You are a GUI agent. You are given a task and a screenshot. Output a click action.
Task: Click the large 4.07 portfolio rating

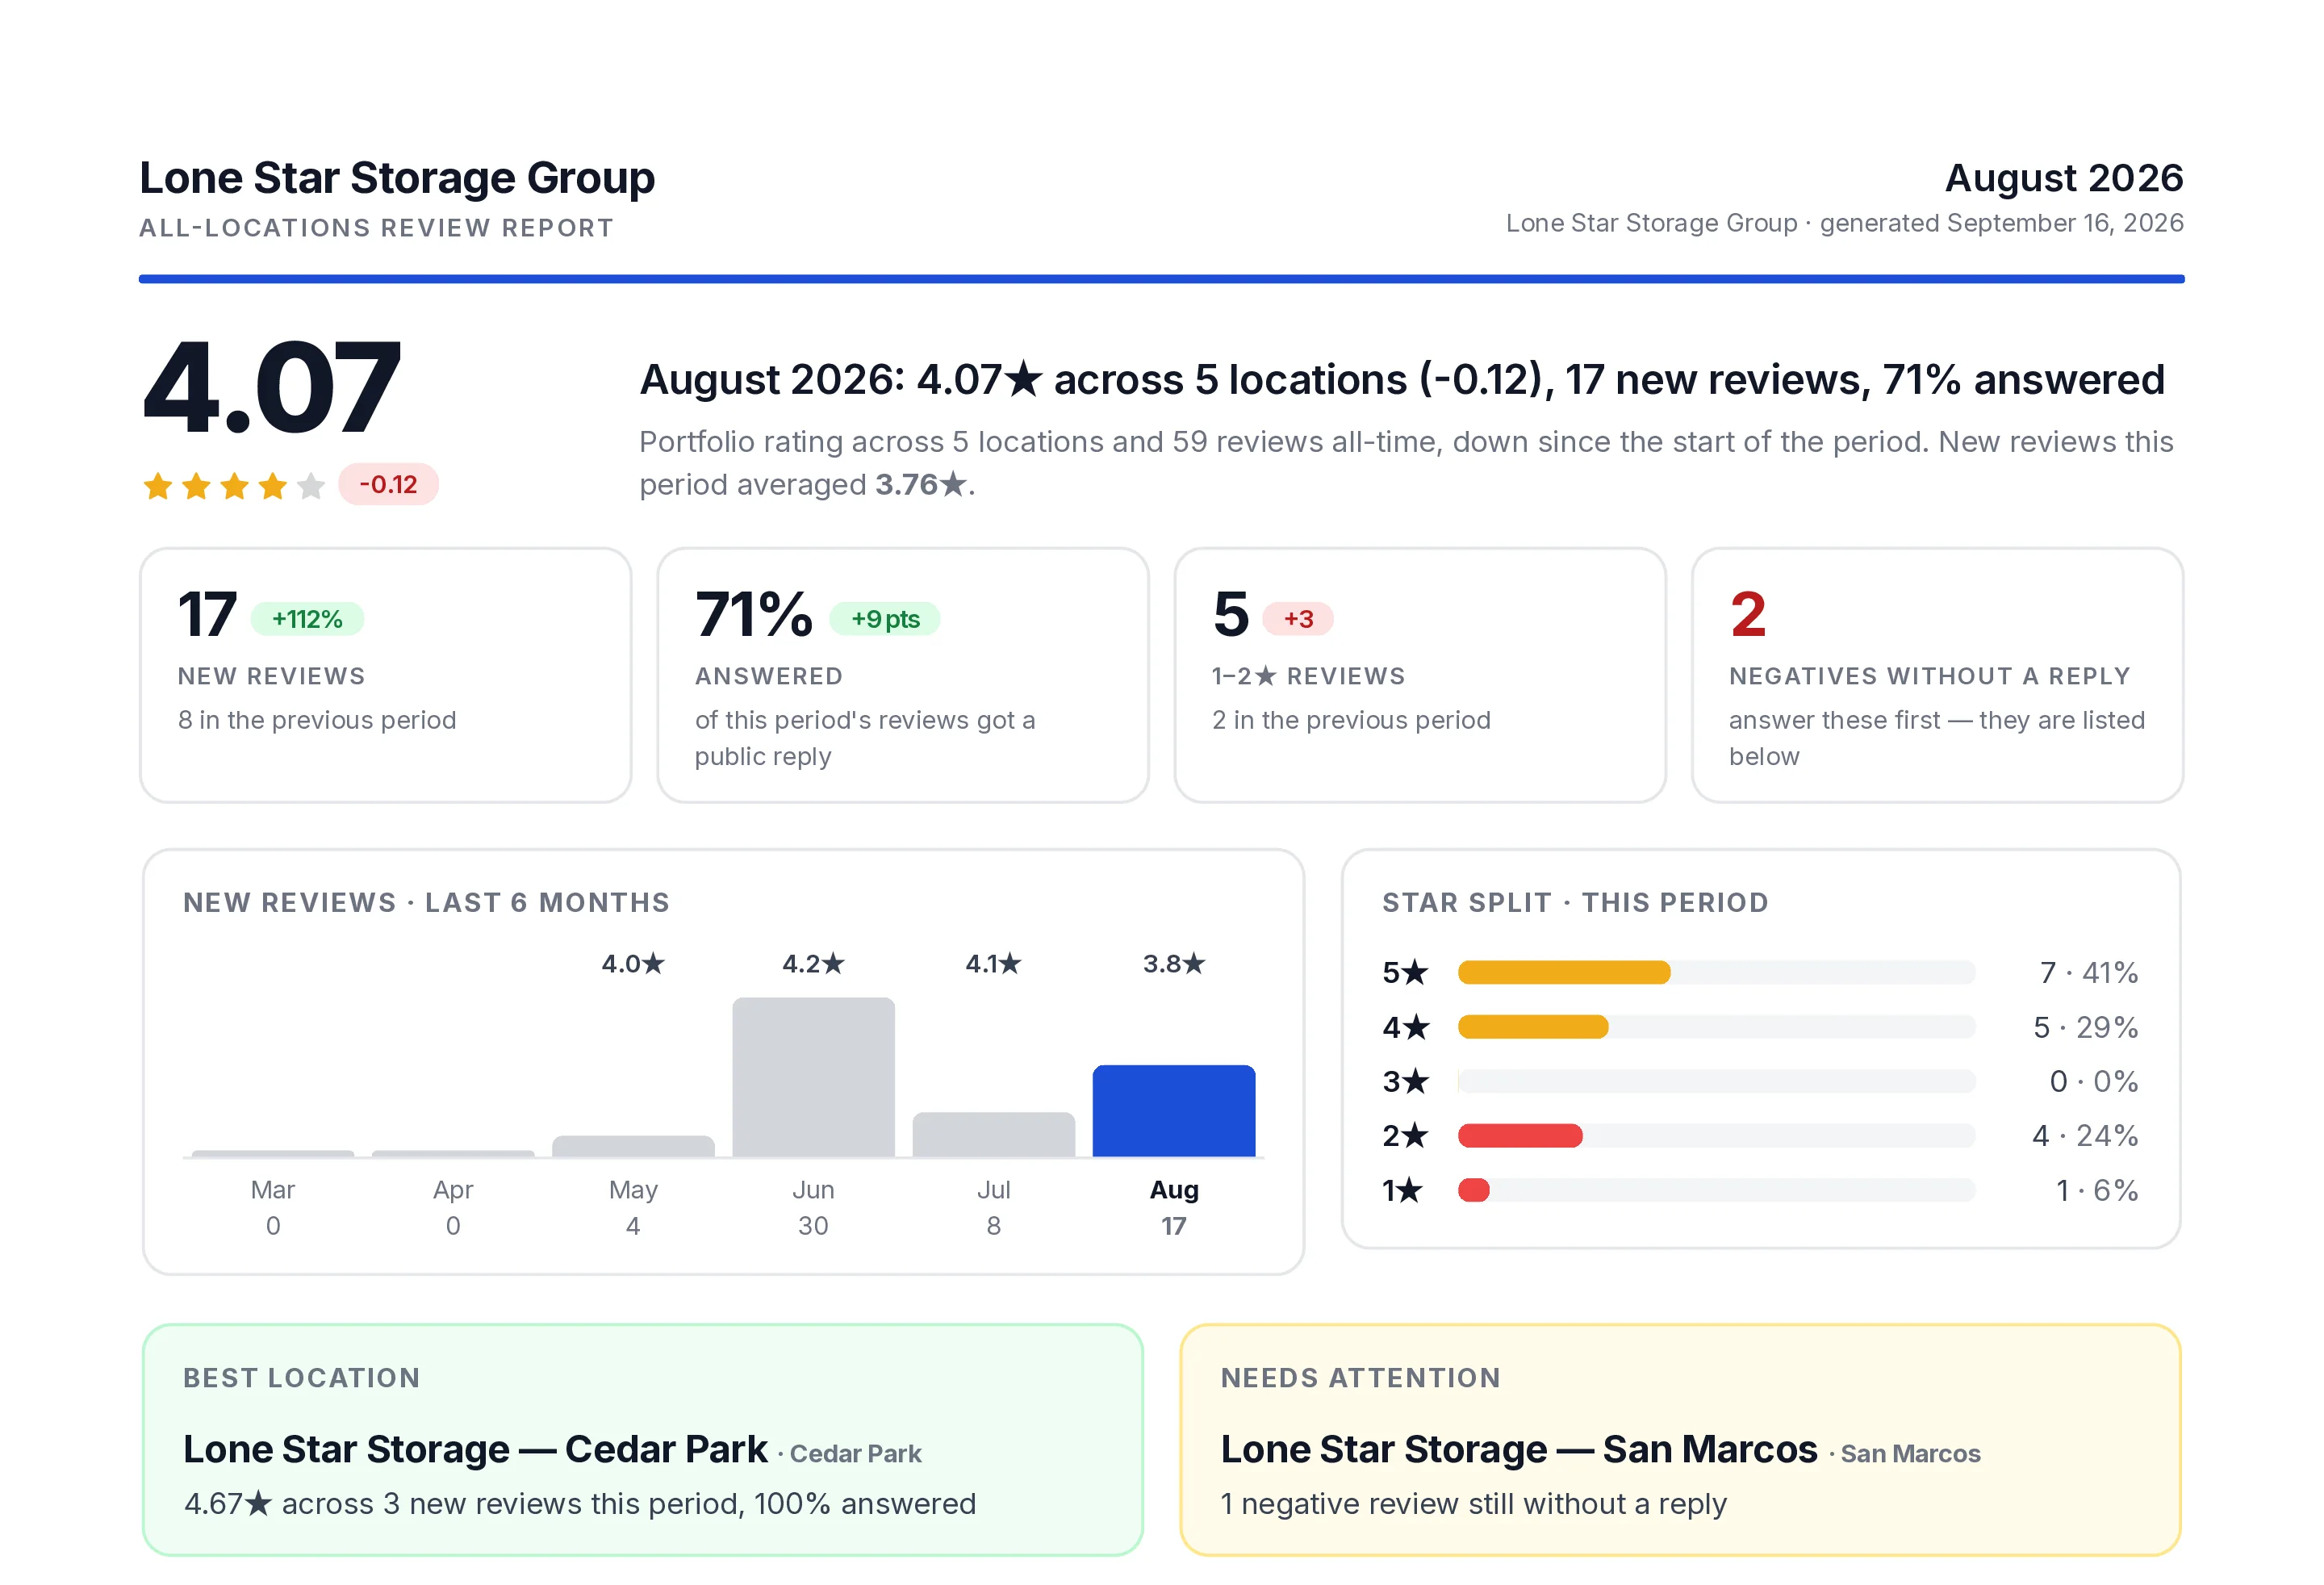click(272, 388)
